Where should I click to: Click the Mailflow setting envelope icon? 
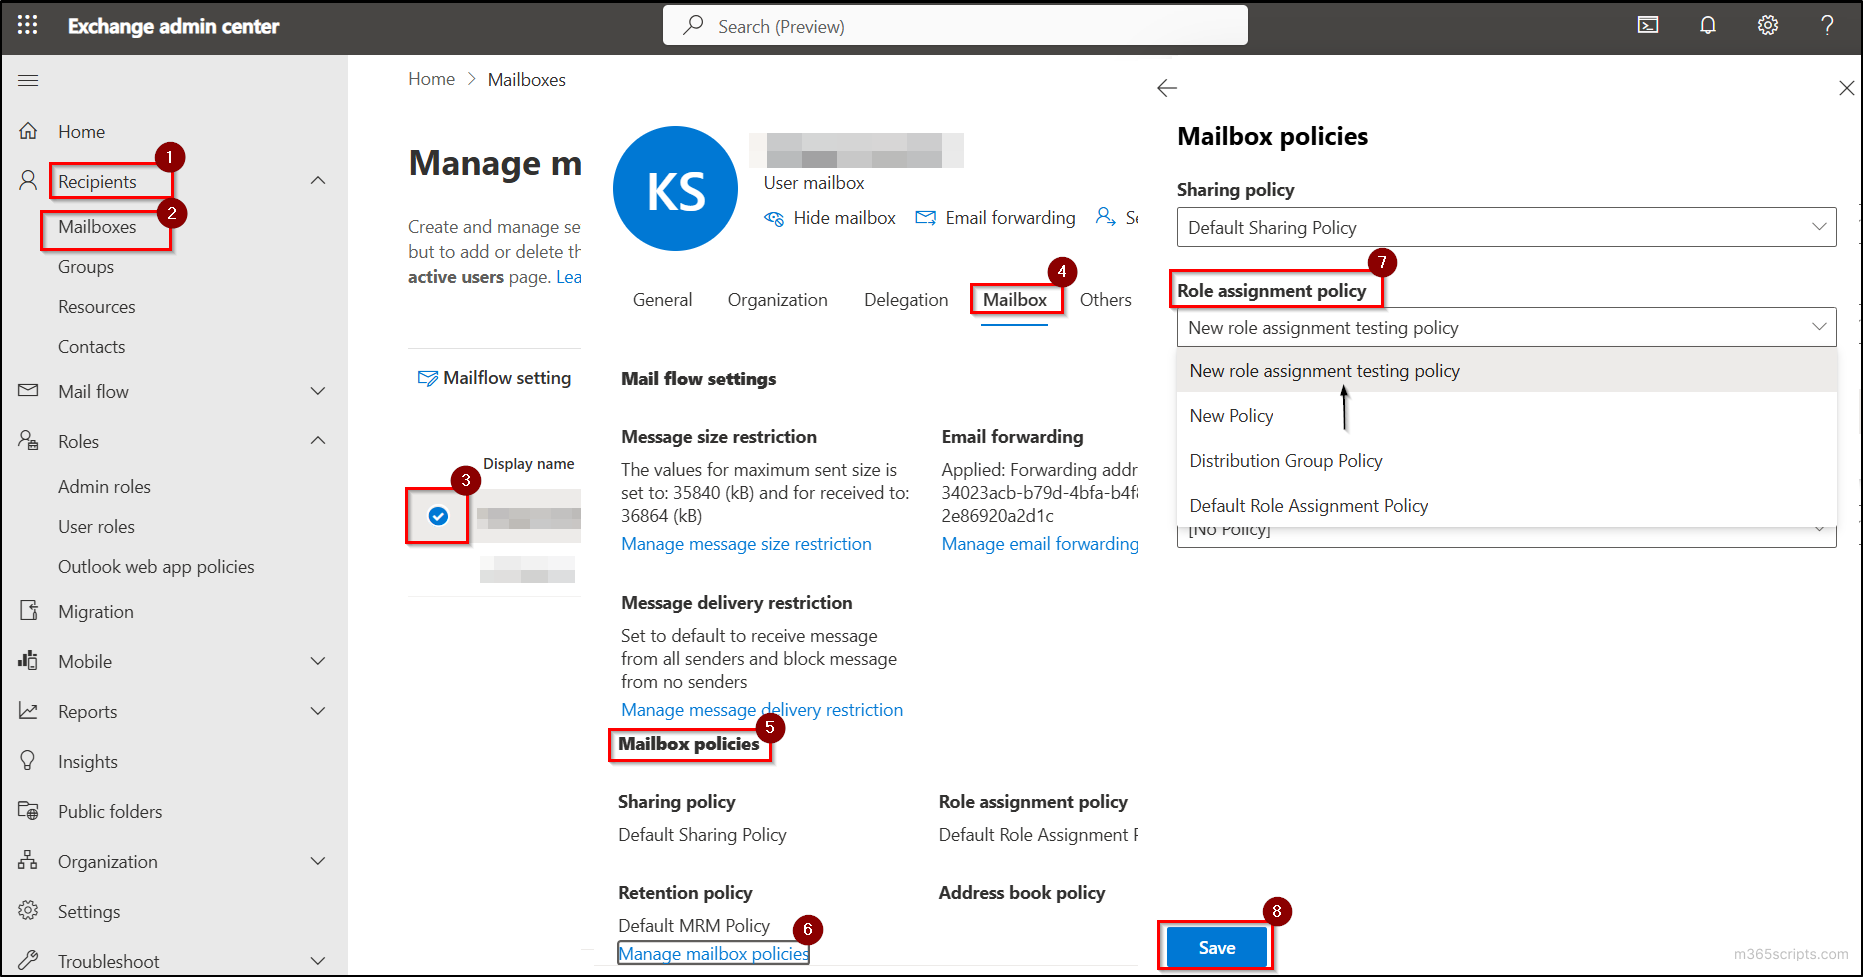point(428,377)
